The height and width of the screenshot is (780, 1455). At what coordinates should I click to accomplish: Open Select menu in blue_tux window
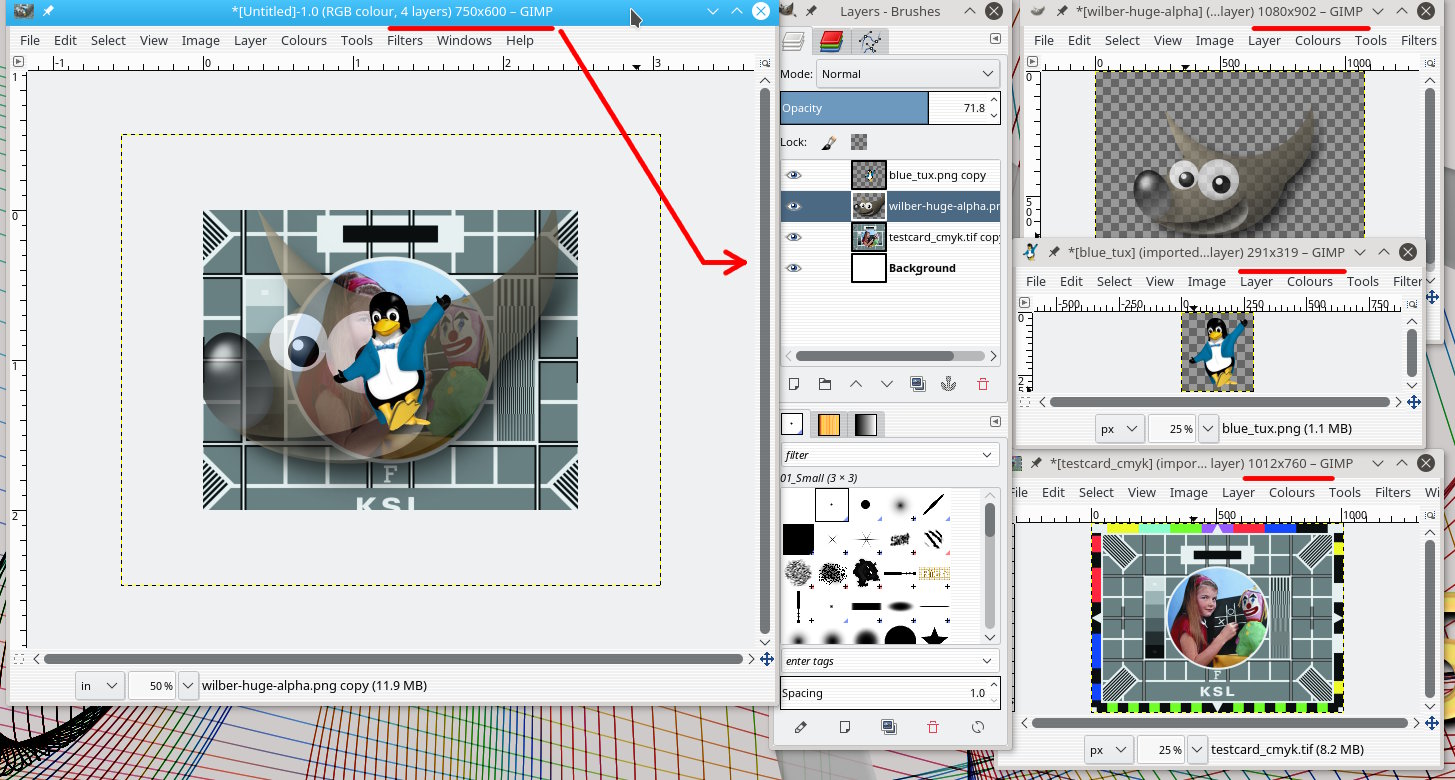pyautogui.click(x=1114, y=281)
